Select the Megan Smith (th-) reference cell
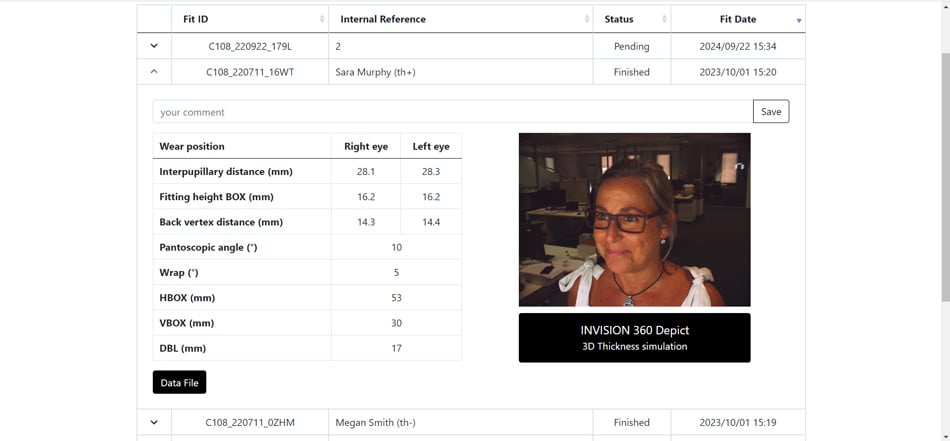Viewport: 950px width, 441px height. click(375, 422)
